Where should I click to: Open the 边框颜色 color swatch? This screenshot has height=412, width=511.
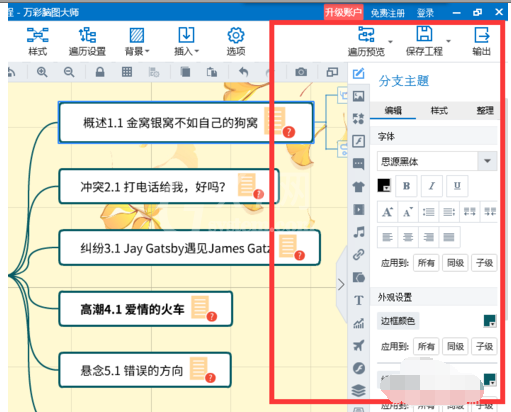click(490, 321)
